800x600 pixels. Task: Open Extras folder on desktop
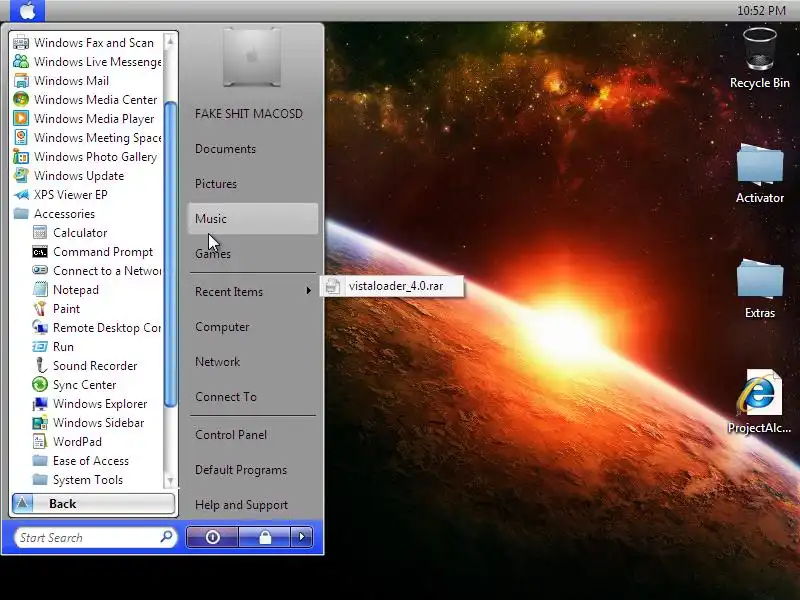tap(760, 288)
